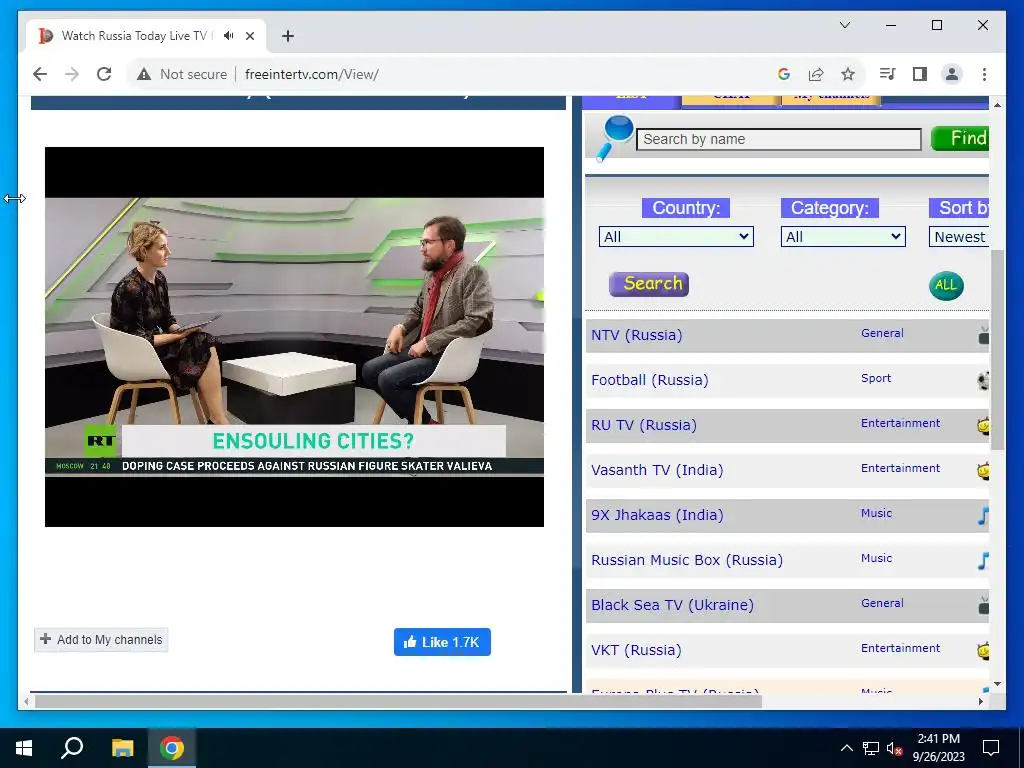
Task: Click the General category on the NTV row
Action: pyautogui.click(x=882, y=333)
